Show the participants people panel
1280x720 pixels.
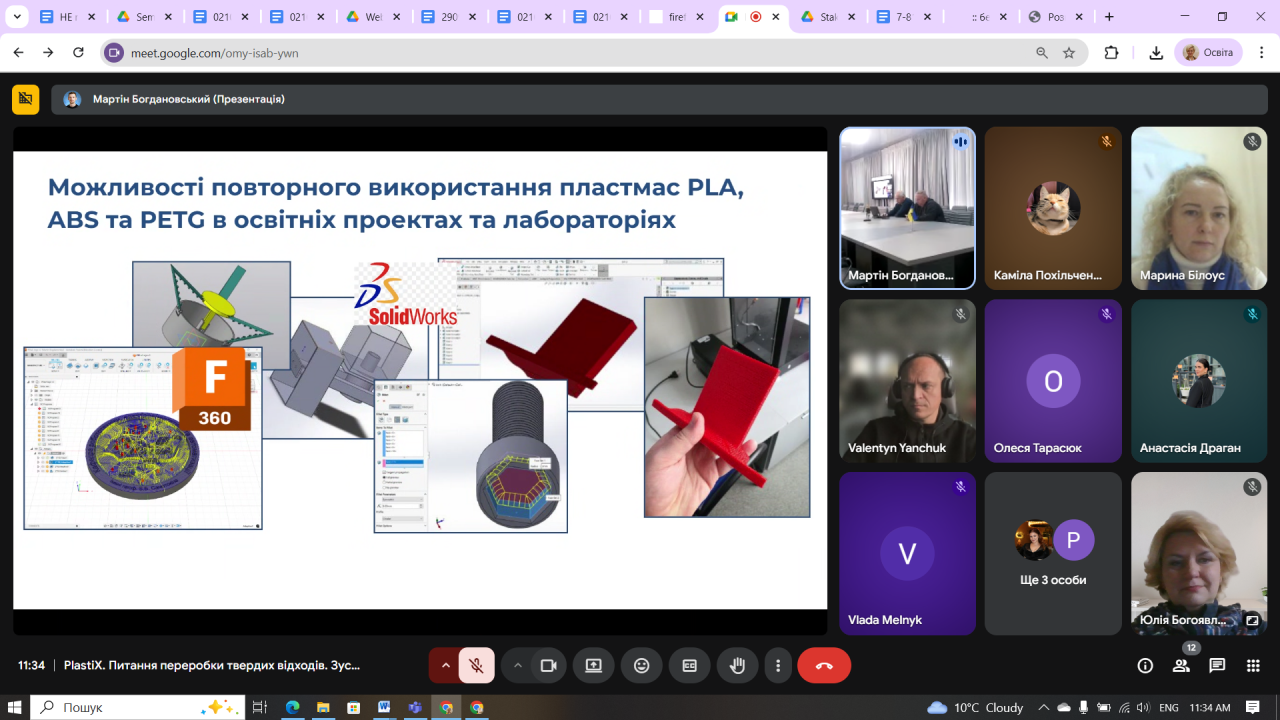pyautogui.click(x=1182, y=666)
